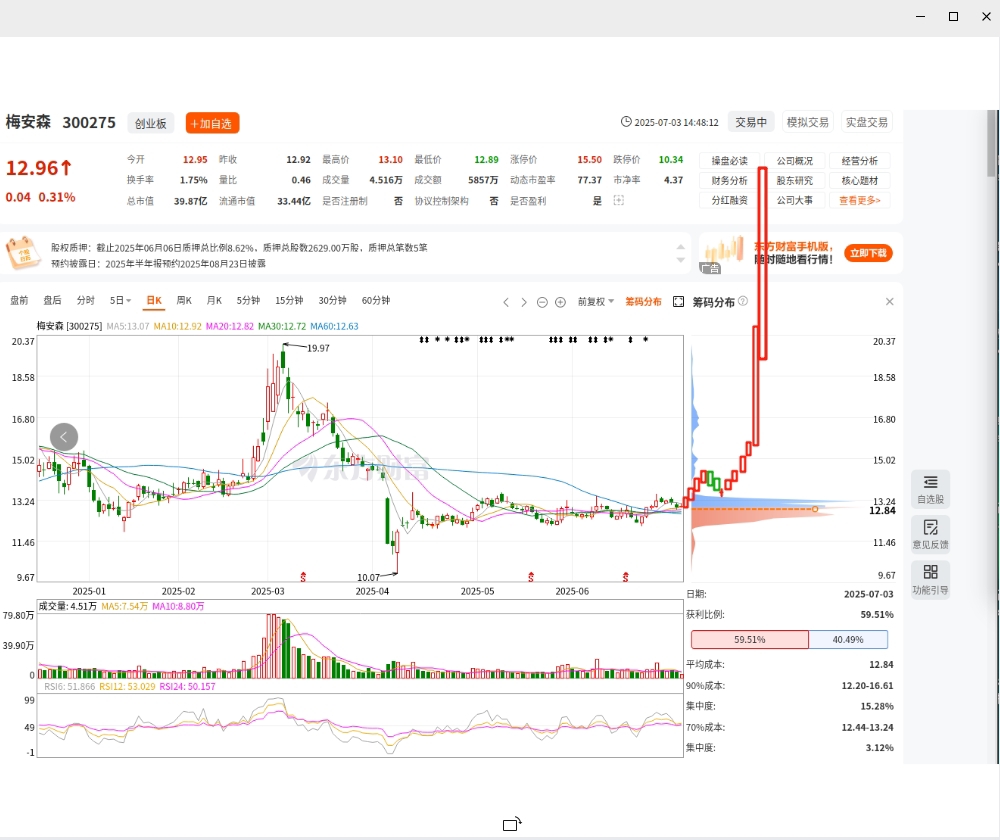Open 自选股 sidebar button
The image size is (1000, 840).
(x=930, y=489)
